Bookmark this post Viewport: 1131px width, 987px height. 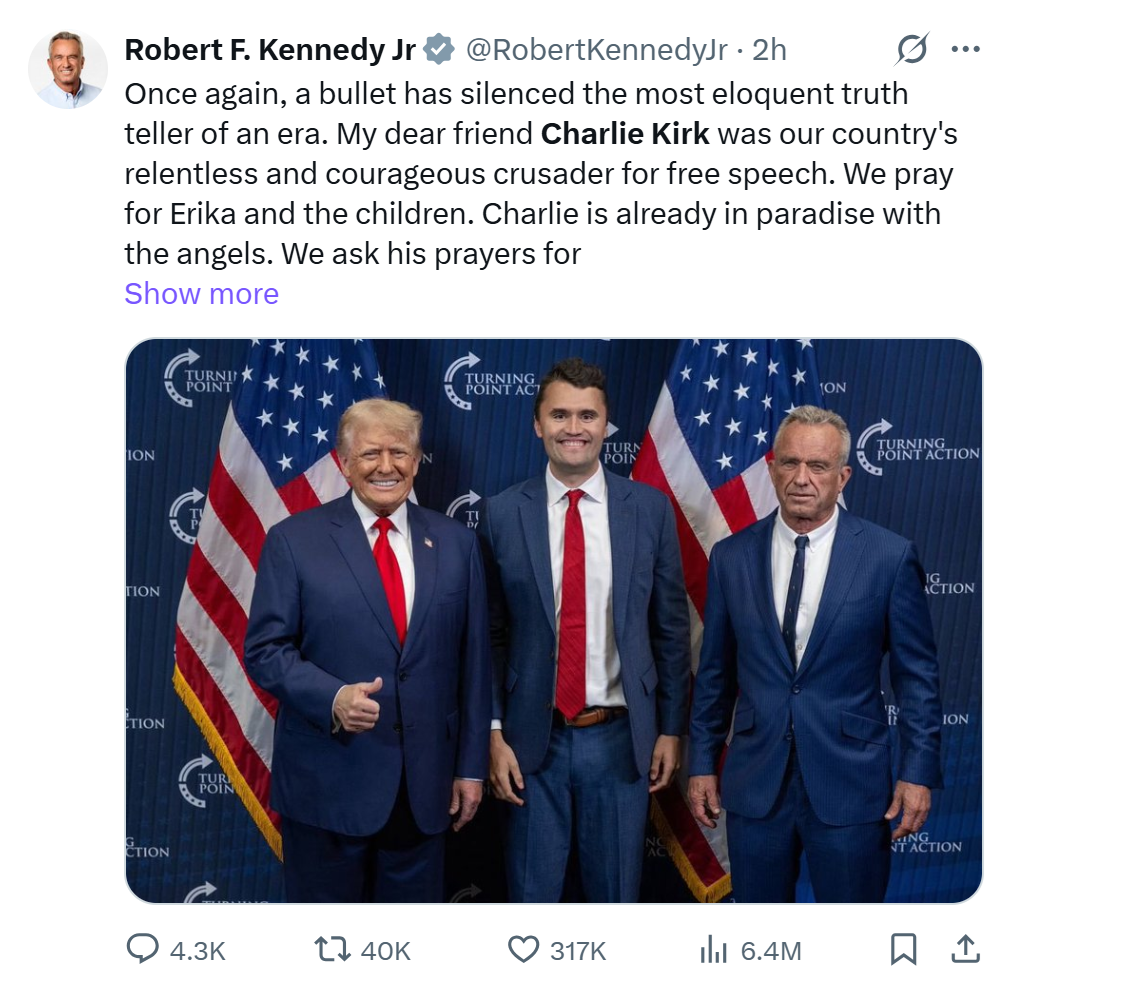pyautogui.click(x=903, y=949)
